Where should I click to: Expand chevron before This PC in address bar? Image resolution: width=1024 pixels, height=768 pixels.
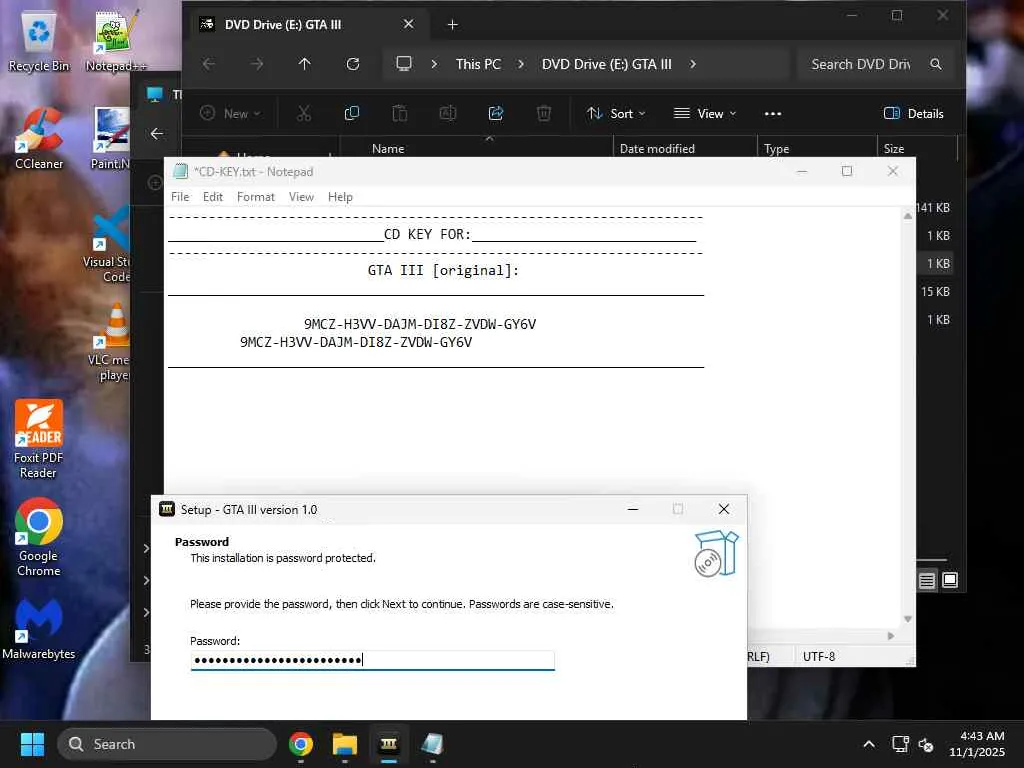(434, 64)
